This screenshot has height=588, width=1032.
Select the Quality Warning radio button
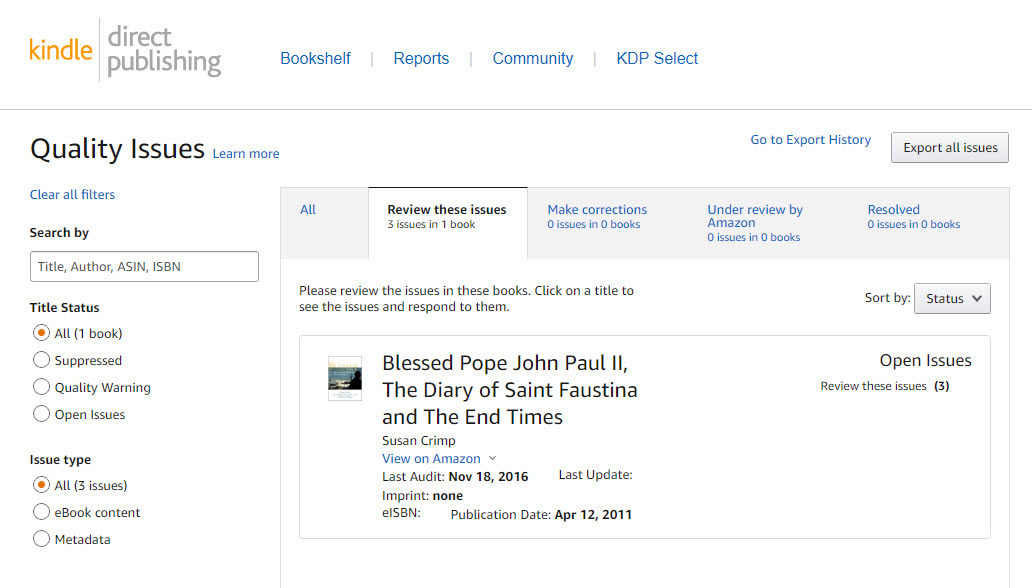[41, 387]
